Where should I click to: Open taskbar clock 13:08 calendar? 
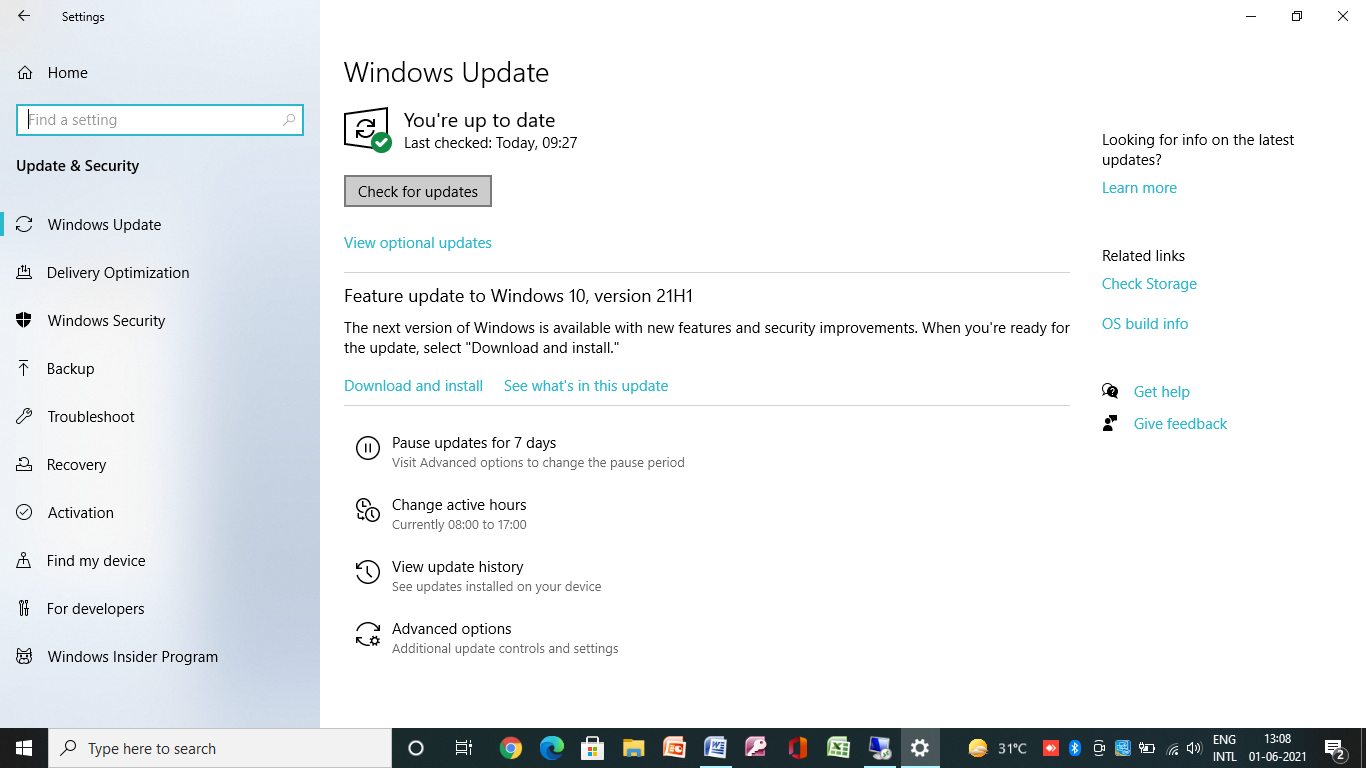point(1277,748)
